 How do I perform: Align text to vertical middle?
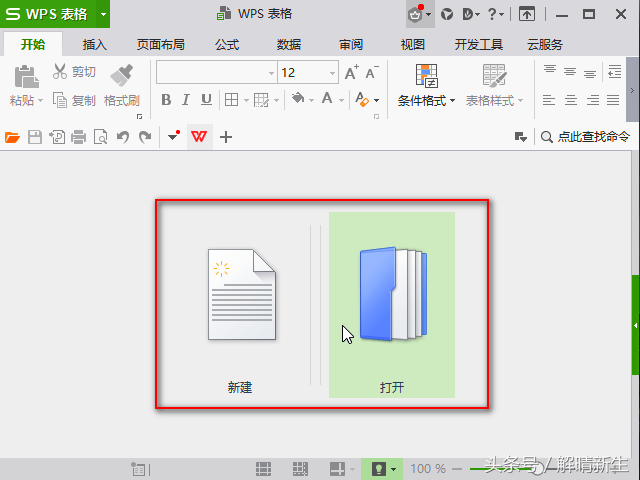point(570,72)
